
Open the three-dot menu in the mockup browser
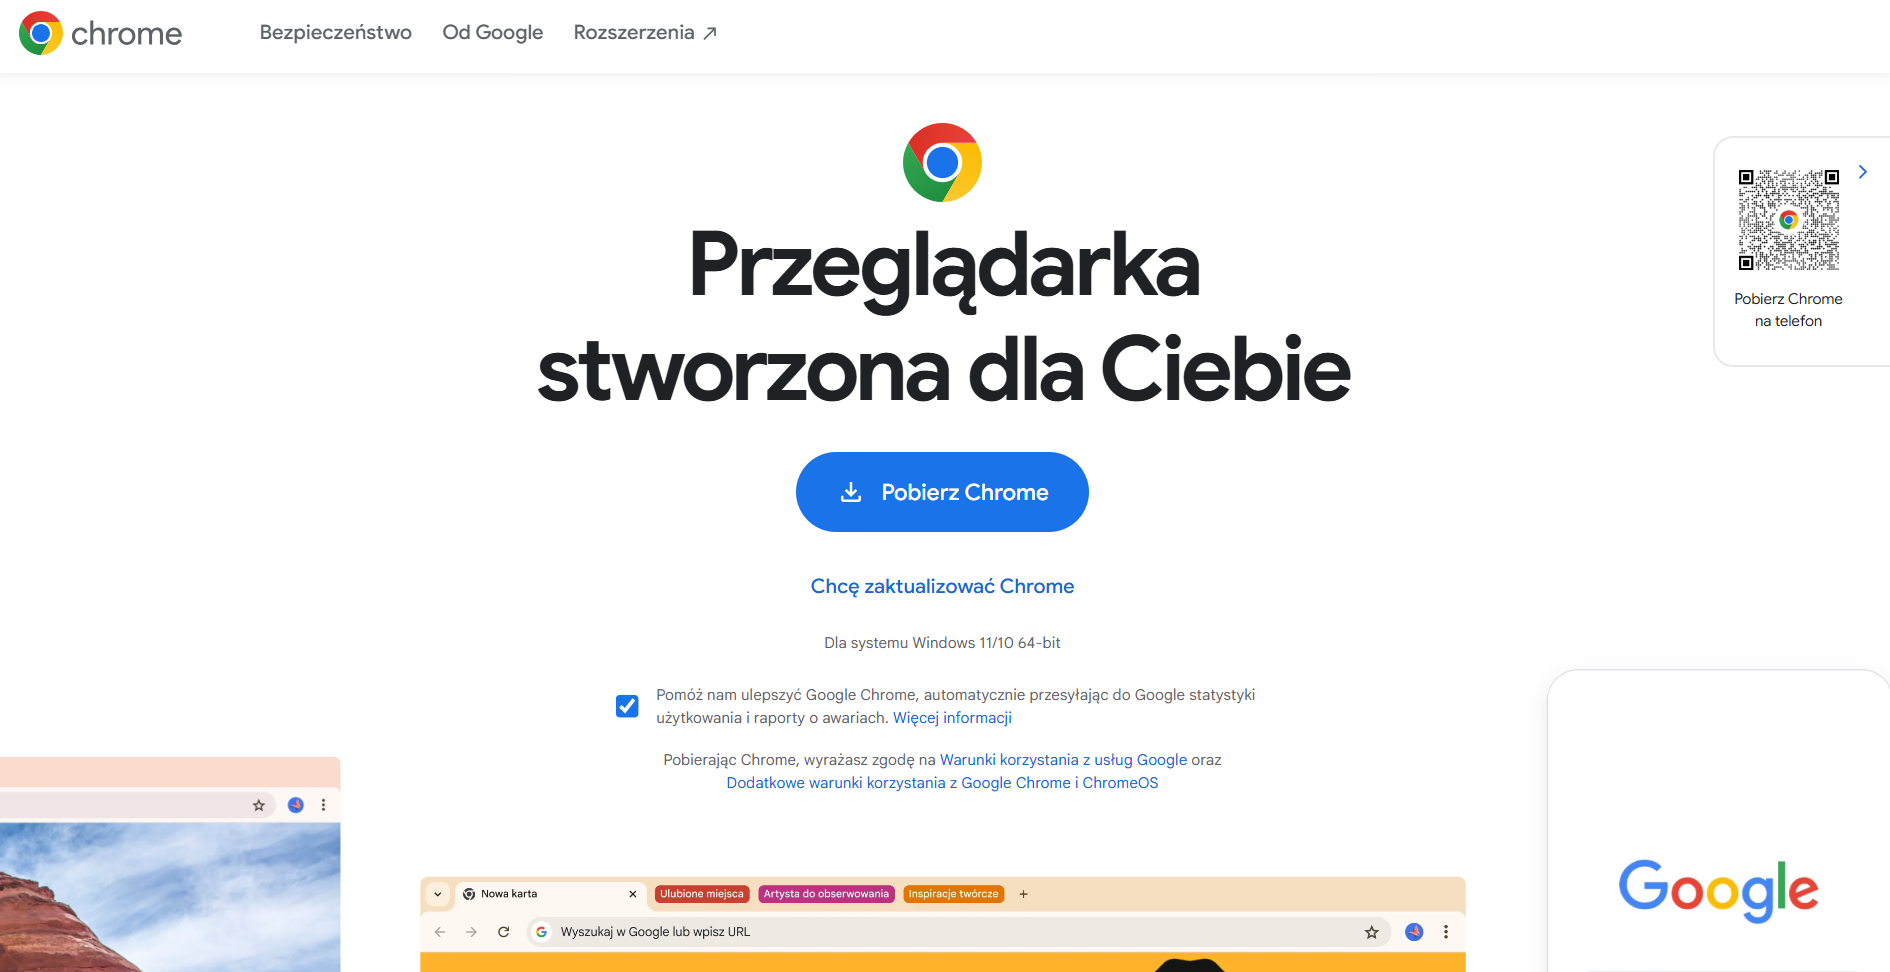(1446, 932)
